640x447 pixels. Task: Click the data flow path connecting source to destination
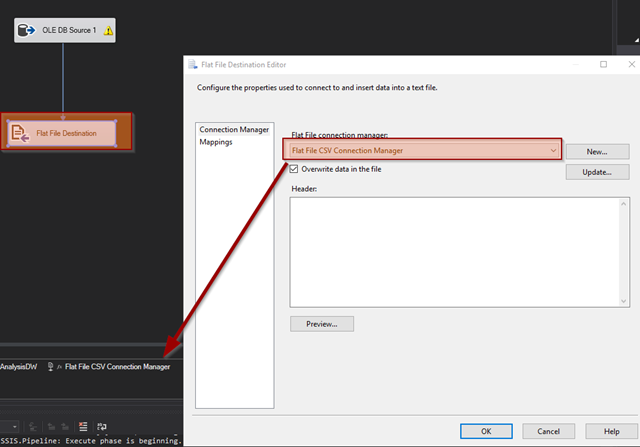coord(63,80)
